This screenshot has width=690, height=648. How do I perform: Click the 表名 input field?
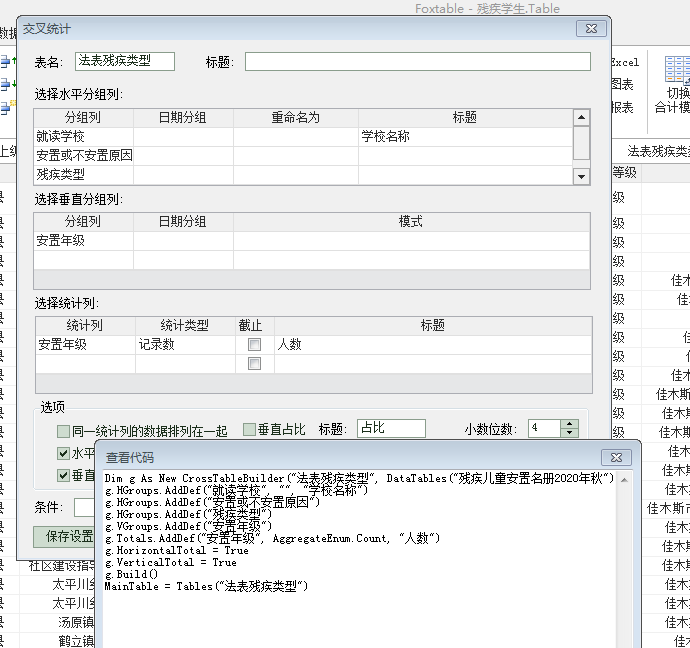pyautogui.click(x=125, y=62)
